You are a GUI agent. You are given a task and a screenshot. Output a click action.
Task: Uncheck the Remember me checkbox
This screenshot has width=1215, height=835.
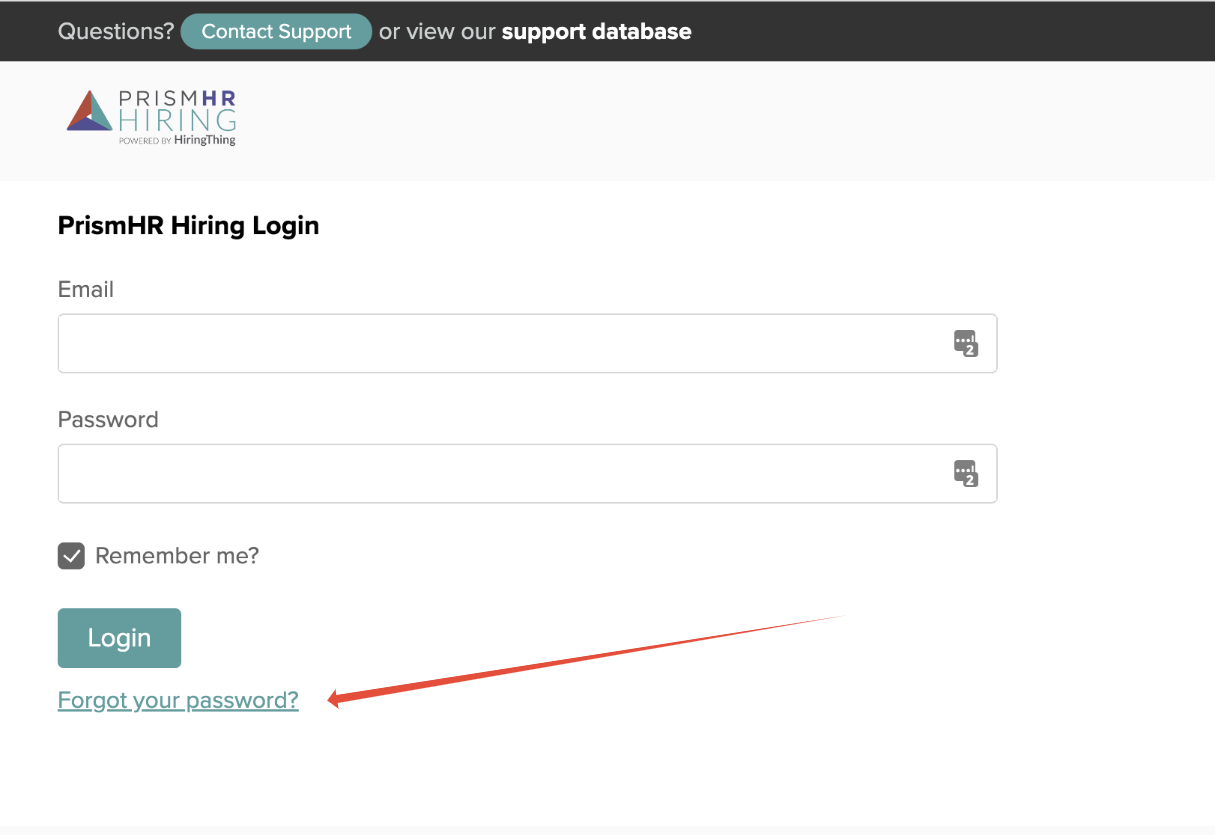(71, 556)
